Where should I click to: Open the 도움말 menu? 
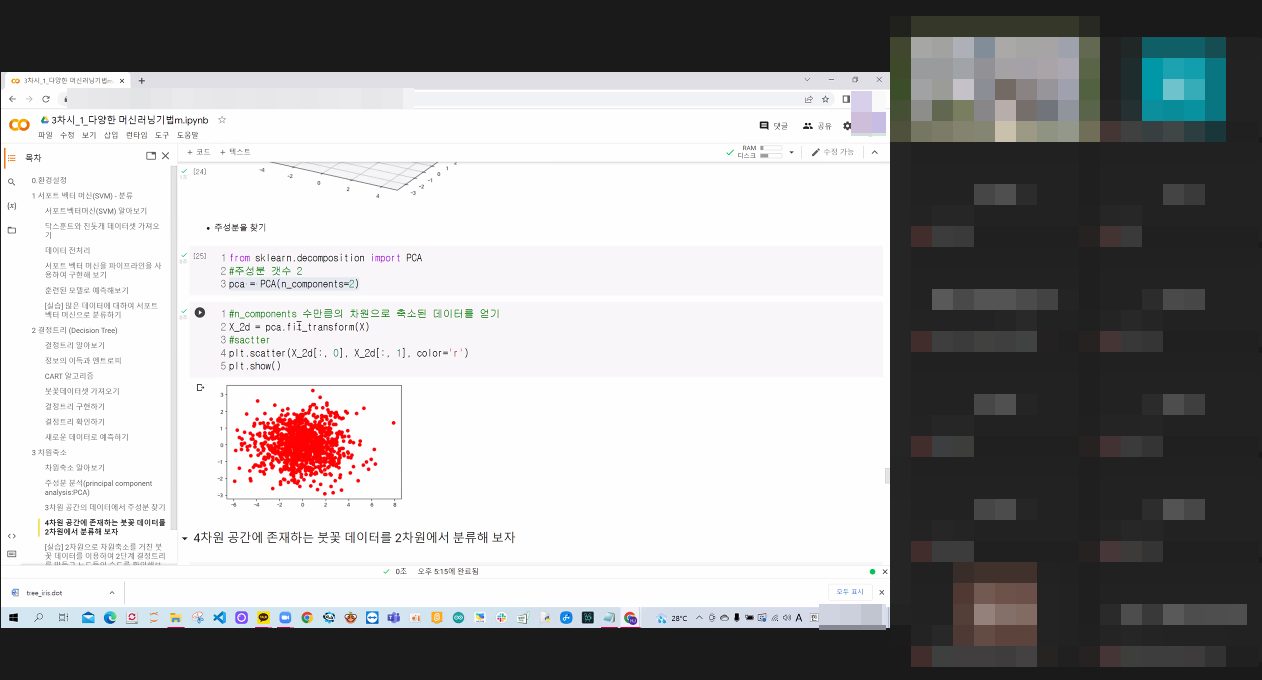coord(188,135)
